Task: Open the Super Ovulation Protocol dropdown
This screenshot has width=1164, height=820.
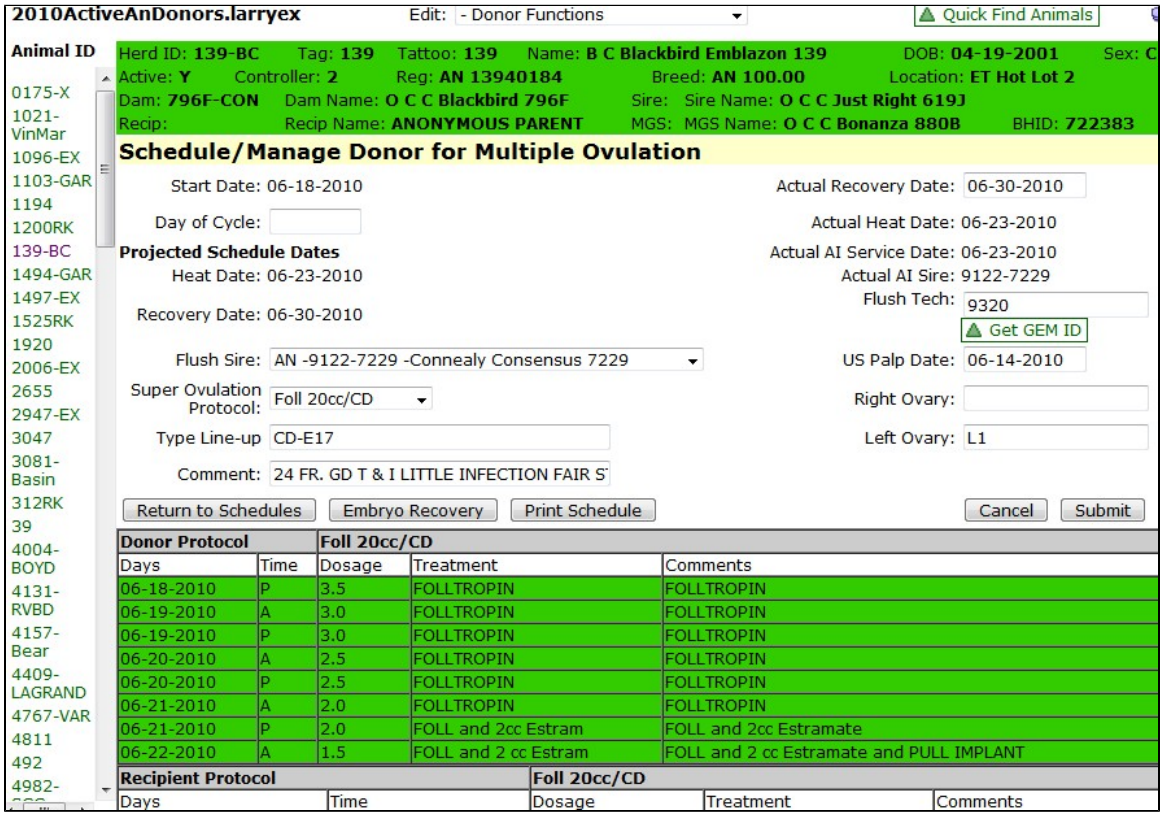Action: coord(350,399)
